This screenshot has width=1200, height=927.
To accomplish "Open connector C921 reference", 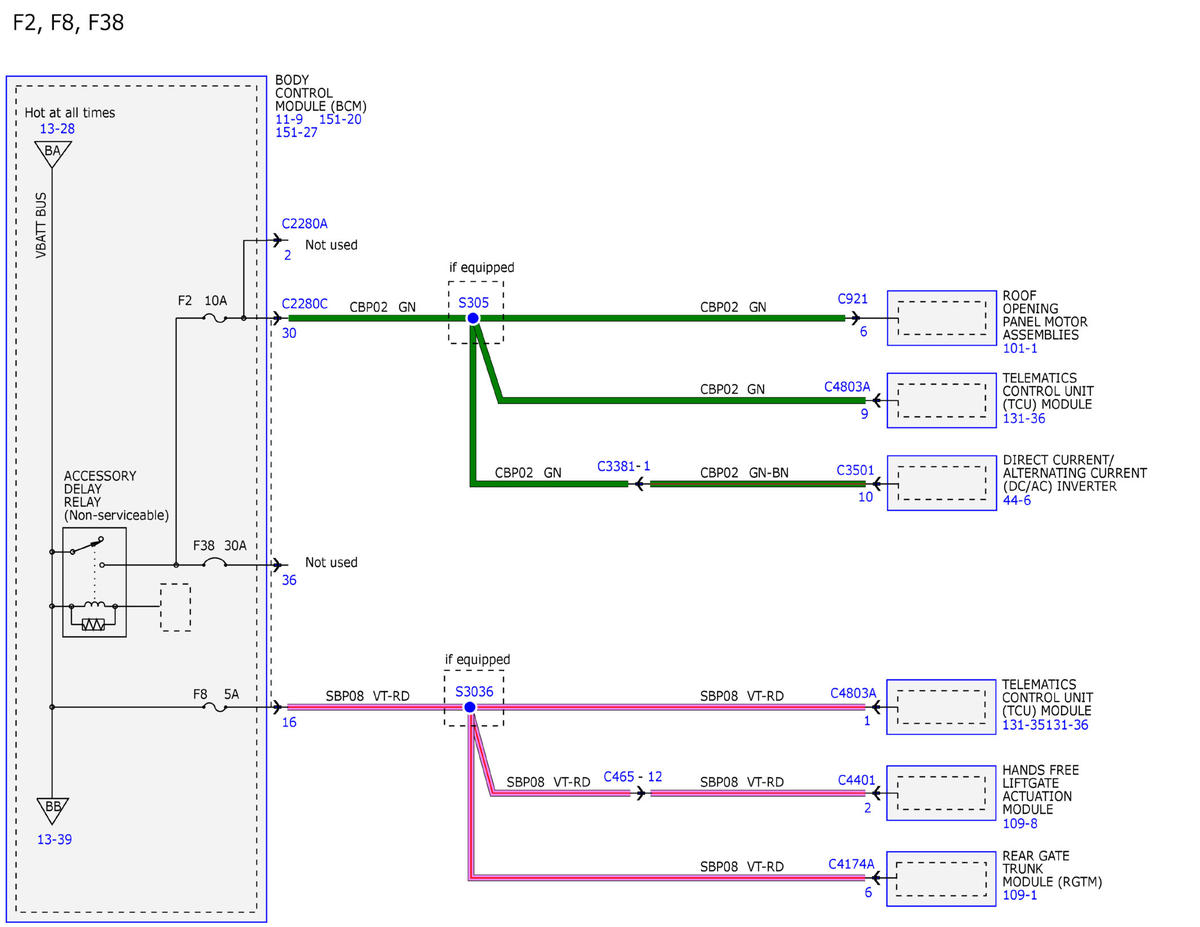I will tap(853, 299).
